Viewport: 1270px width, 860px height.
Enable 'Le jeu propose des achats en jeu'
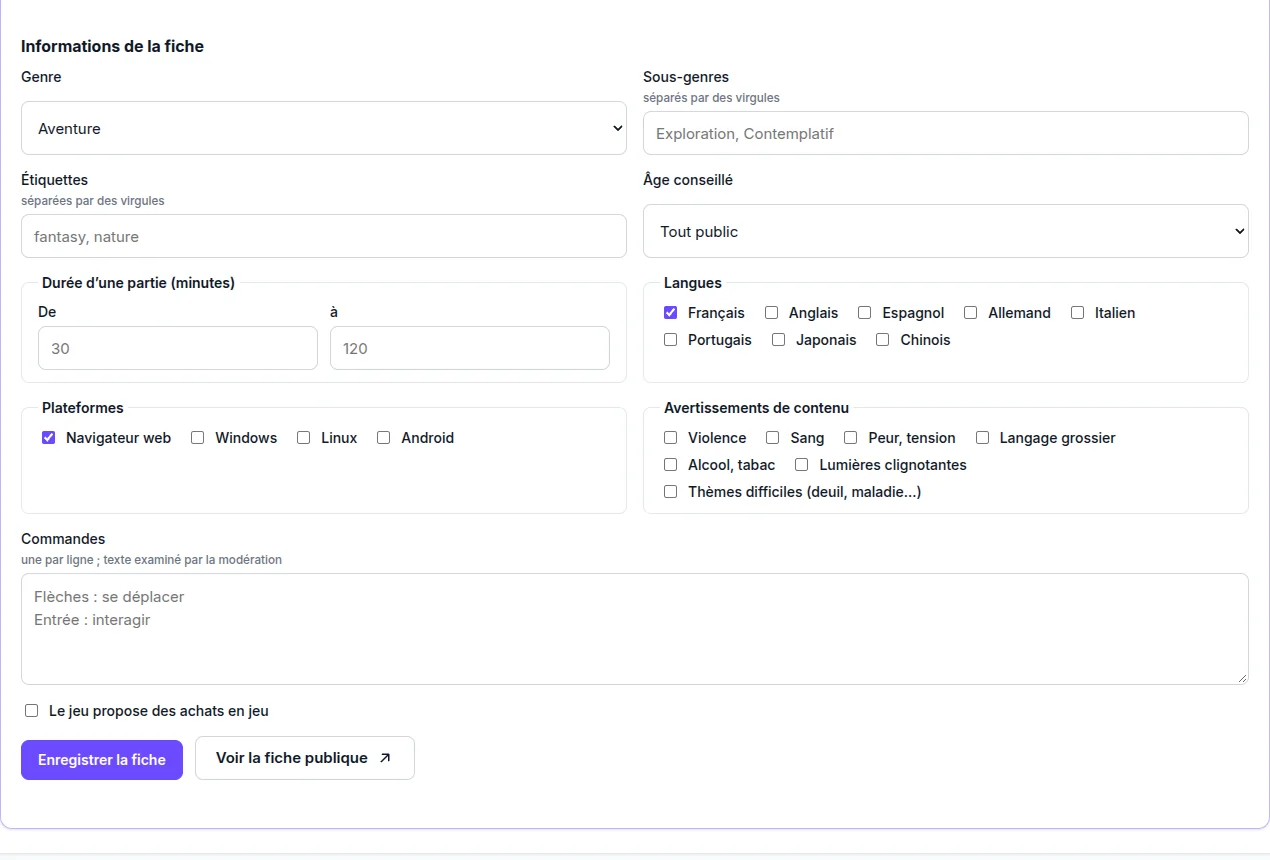(32, 711)
